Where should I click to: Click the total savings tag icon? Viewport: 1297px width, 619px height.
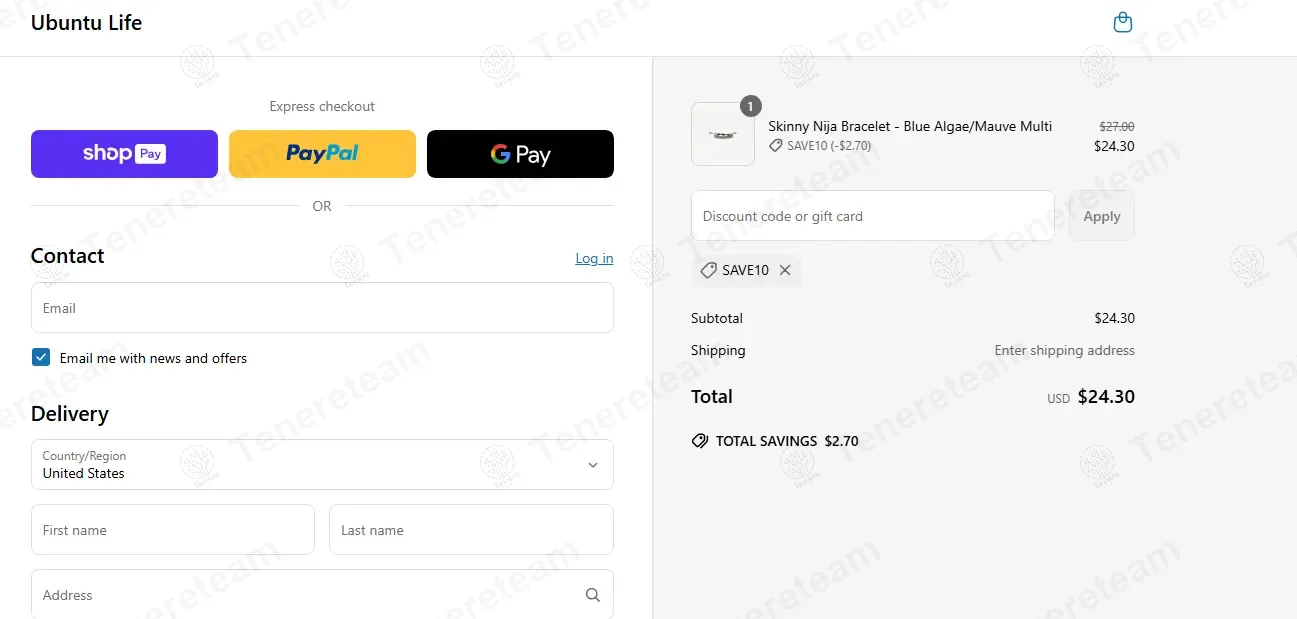coord(700,441)
